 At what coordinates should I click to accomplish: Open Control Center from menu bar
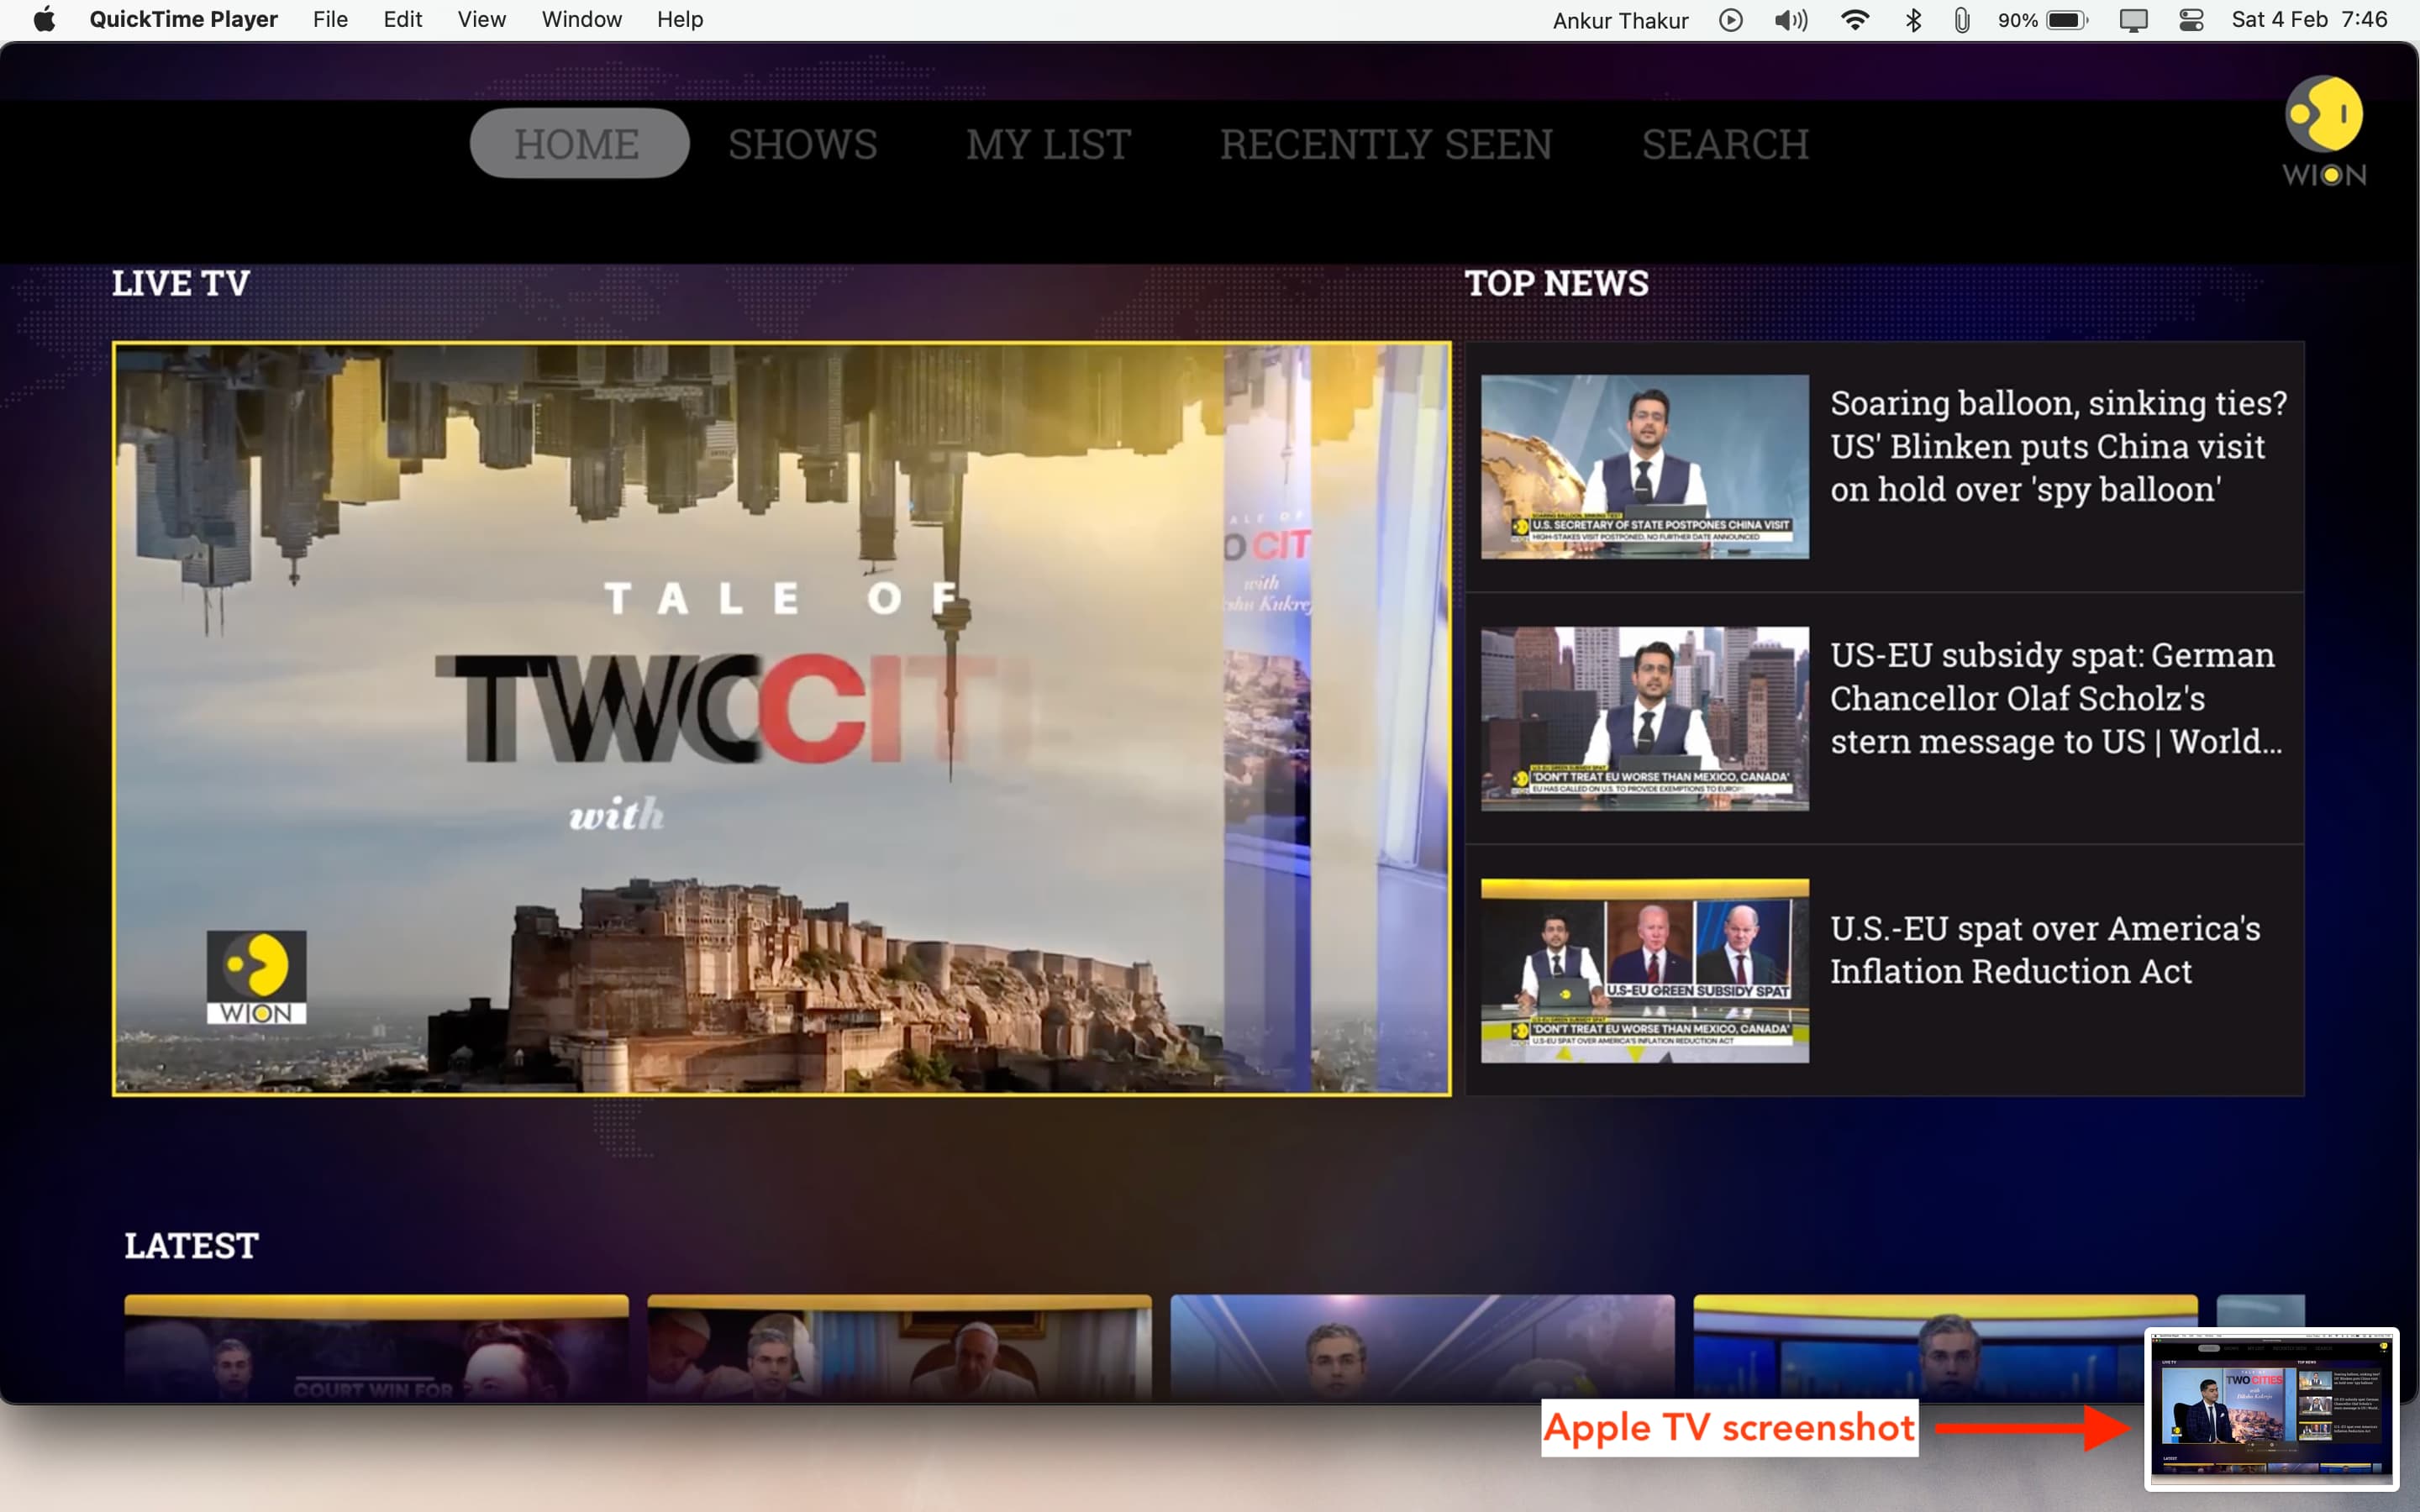pyautogui.click(x=2191, y=20)
